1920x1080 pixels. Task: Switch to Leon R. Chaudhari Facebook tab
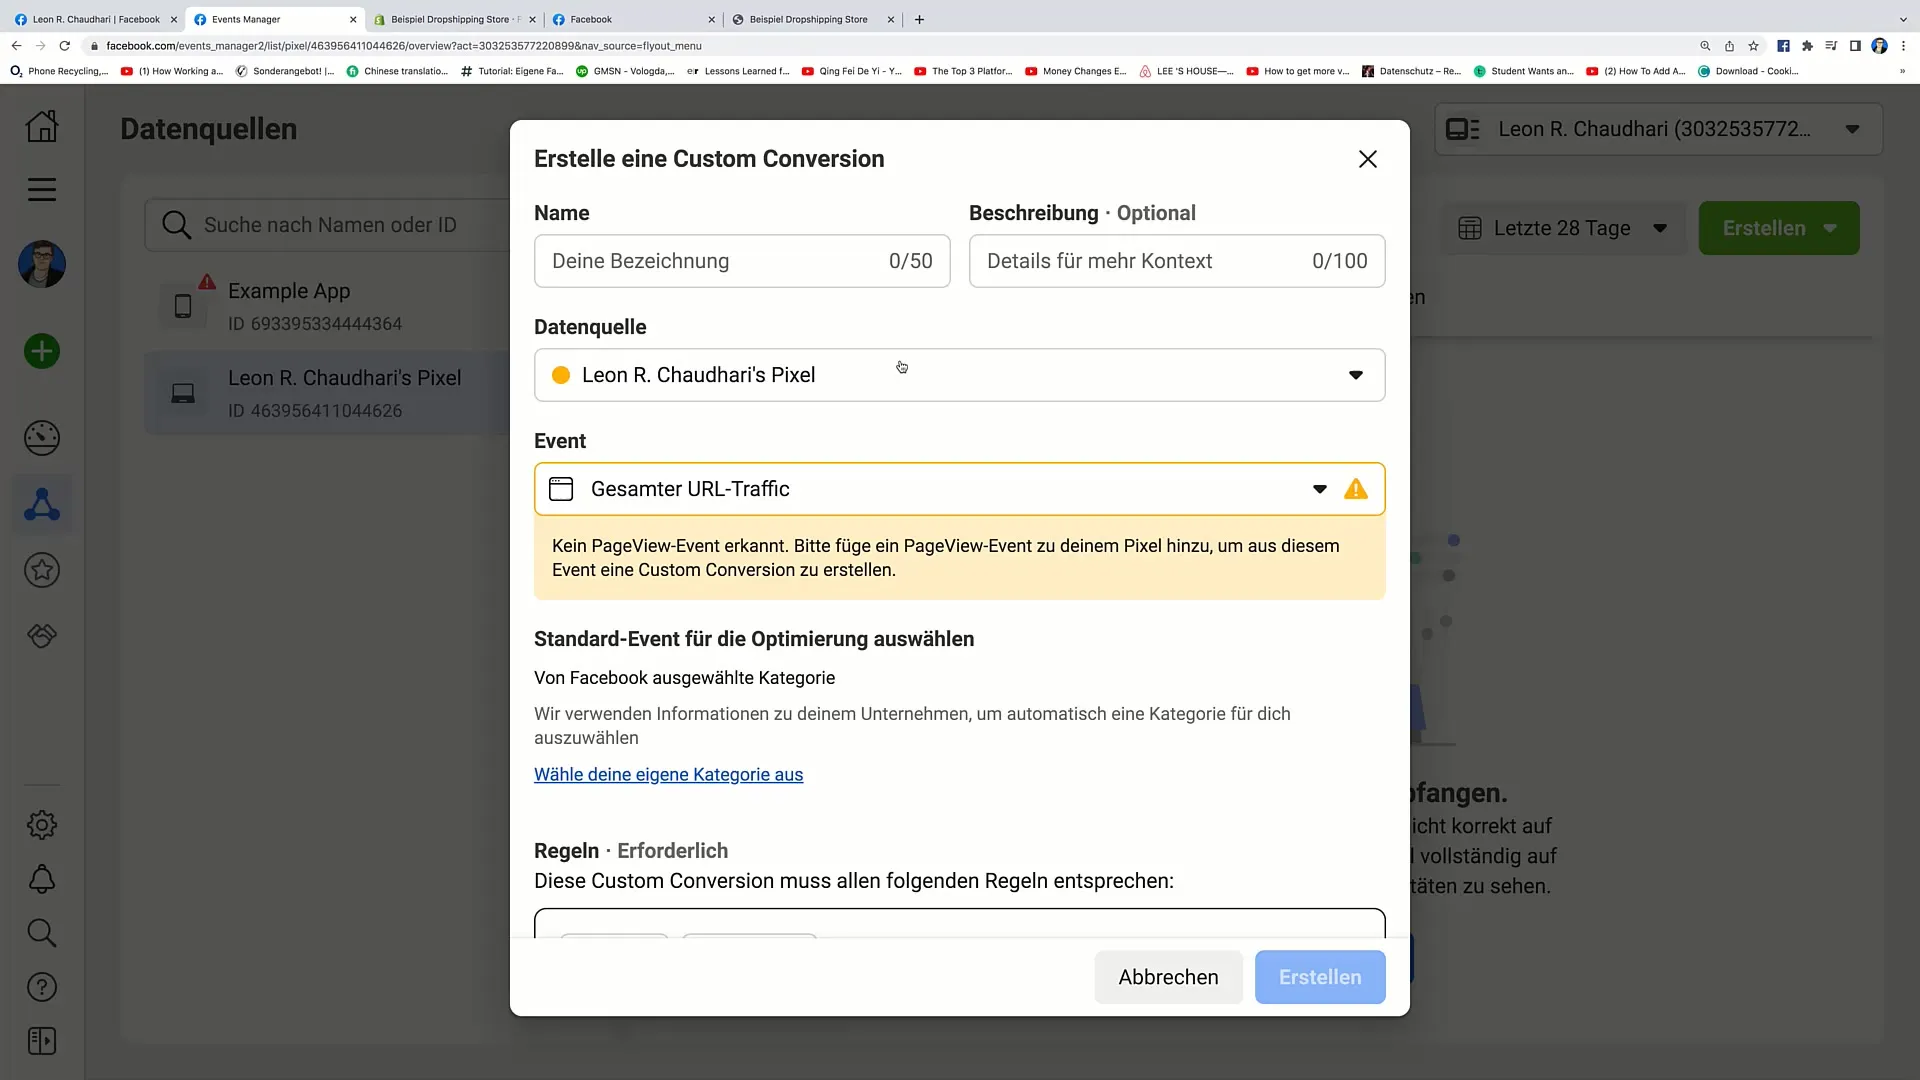(x=96, y=19)
